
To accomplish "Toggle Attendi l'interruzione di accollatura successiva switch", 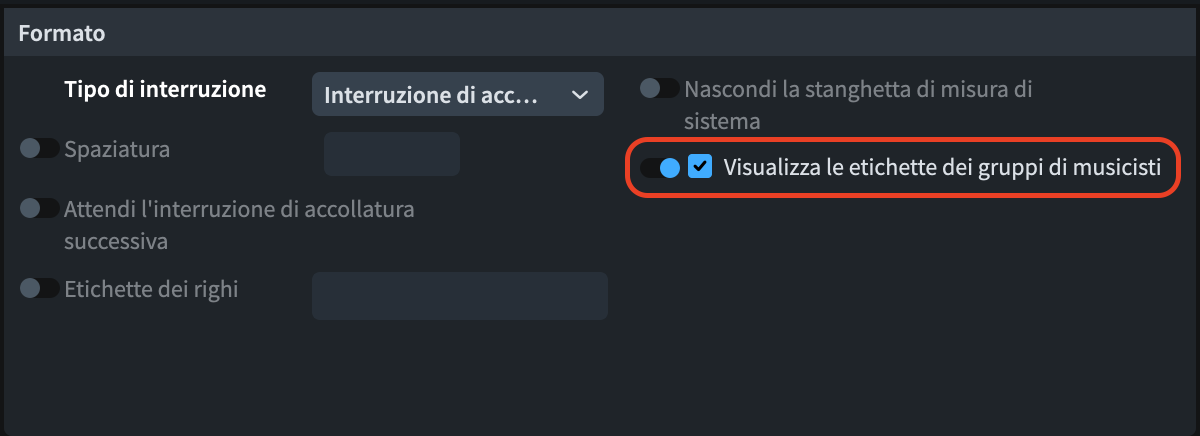I will (x=40, y=208).
